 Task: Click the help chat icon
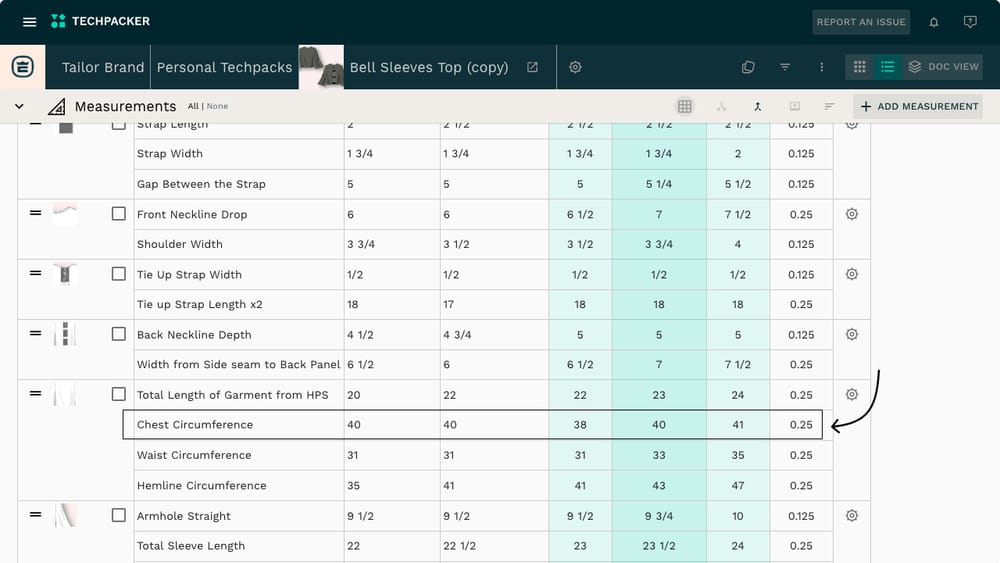coord(969,22)
